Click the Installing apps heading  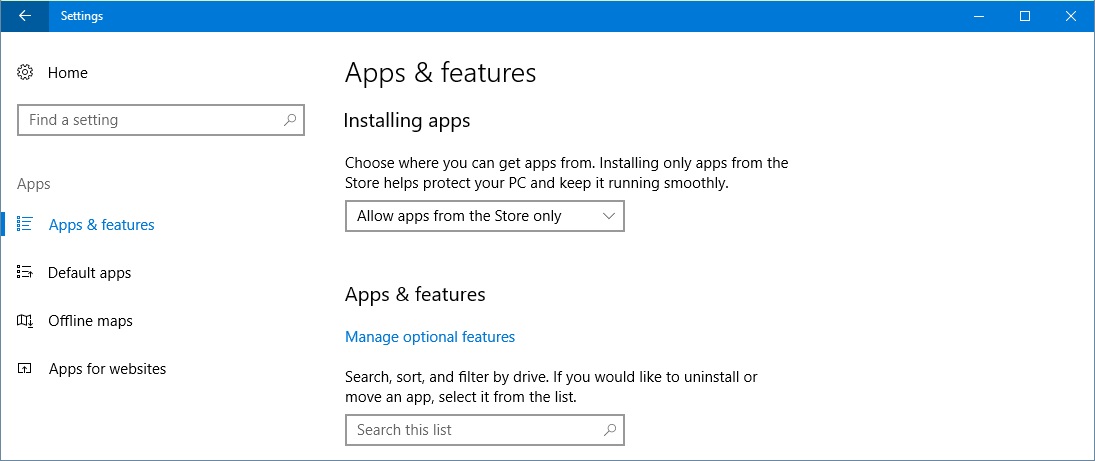pyautogui.click(x=407, y=121)
